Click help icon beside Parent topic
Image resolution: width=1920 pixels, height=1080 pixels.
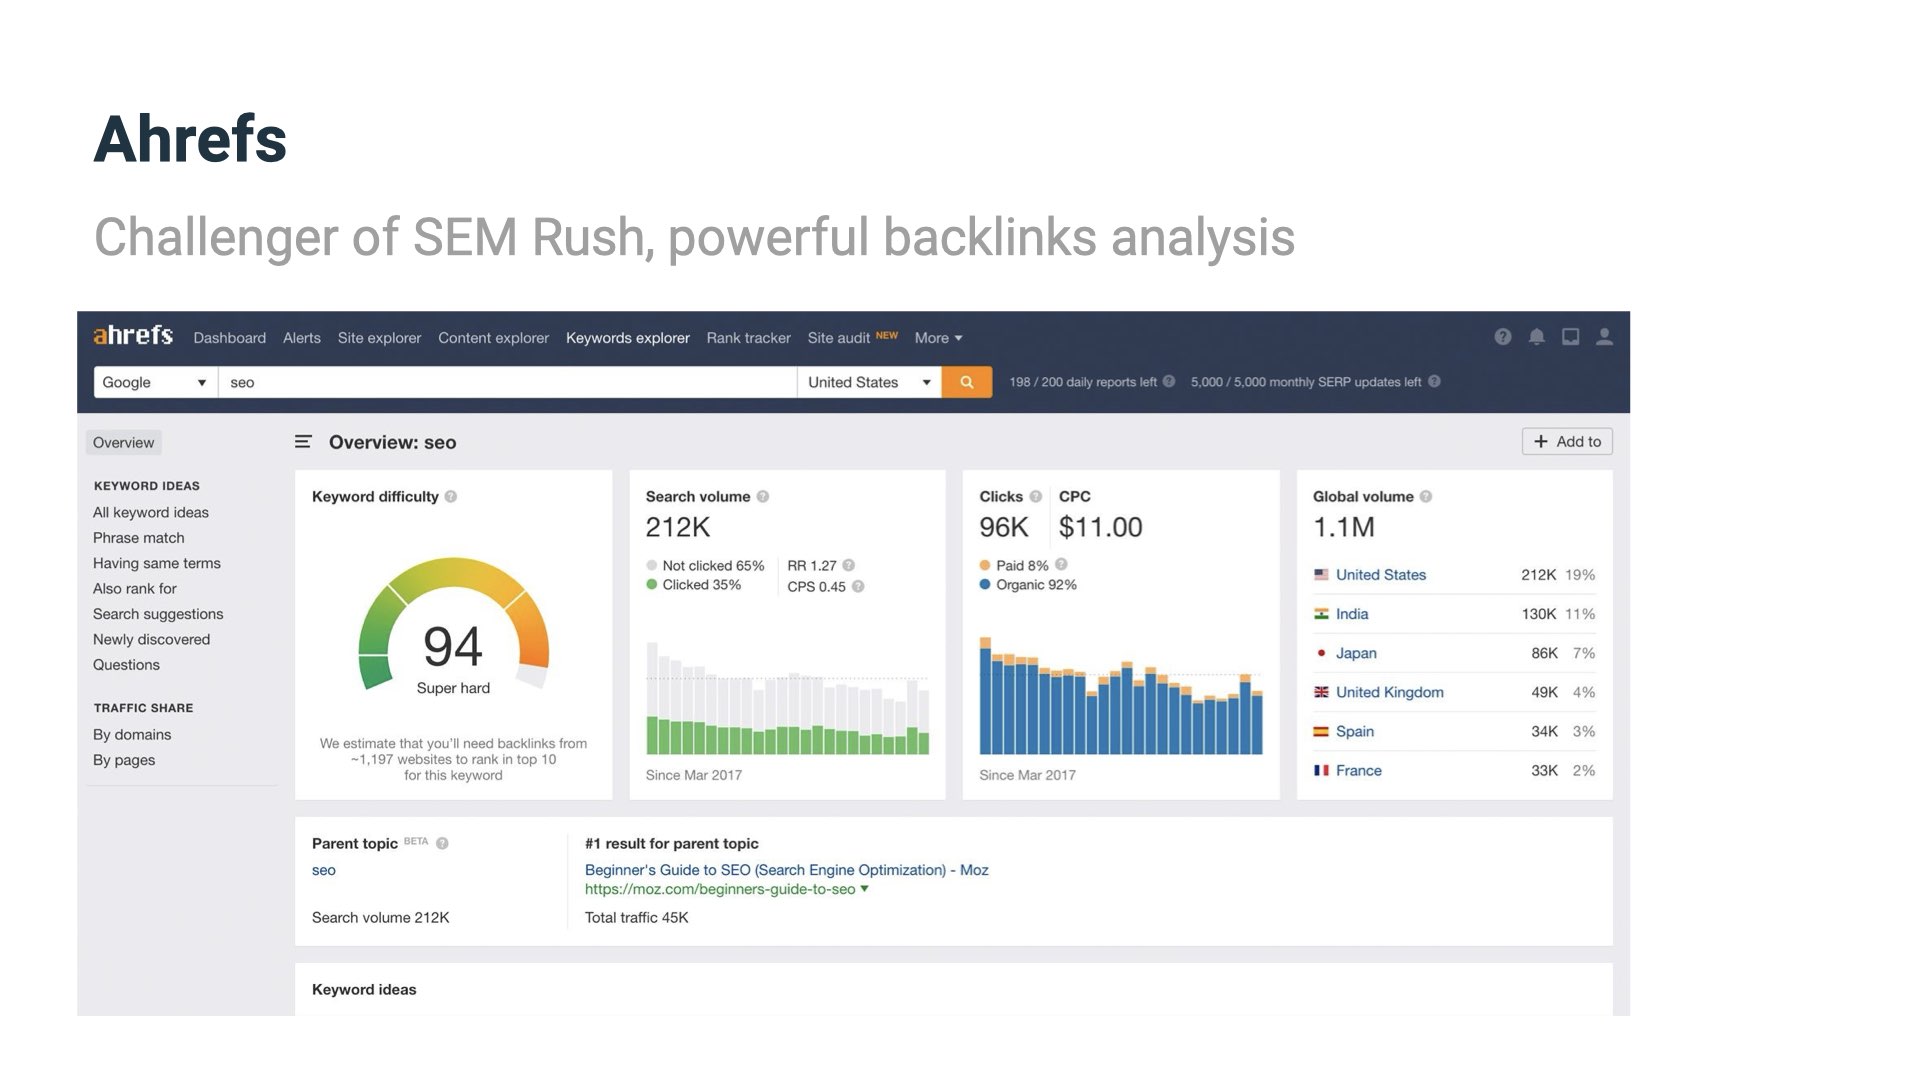(x=442, y=843)
